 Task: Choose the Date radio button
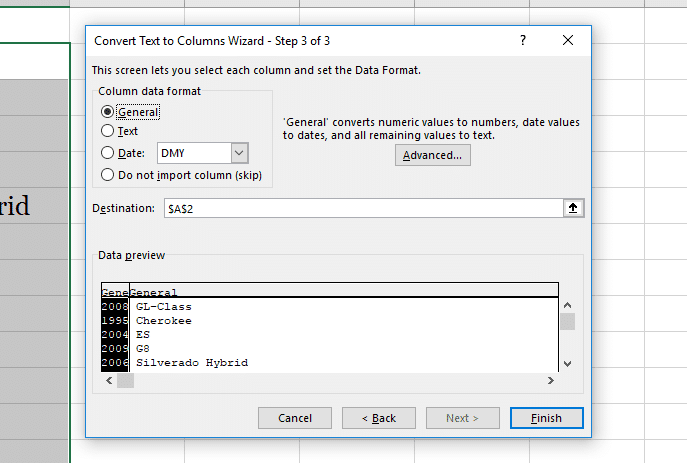(x=108, y=153)
